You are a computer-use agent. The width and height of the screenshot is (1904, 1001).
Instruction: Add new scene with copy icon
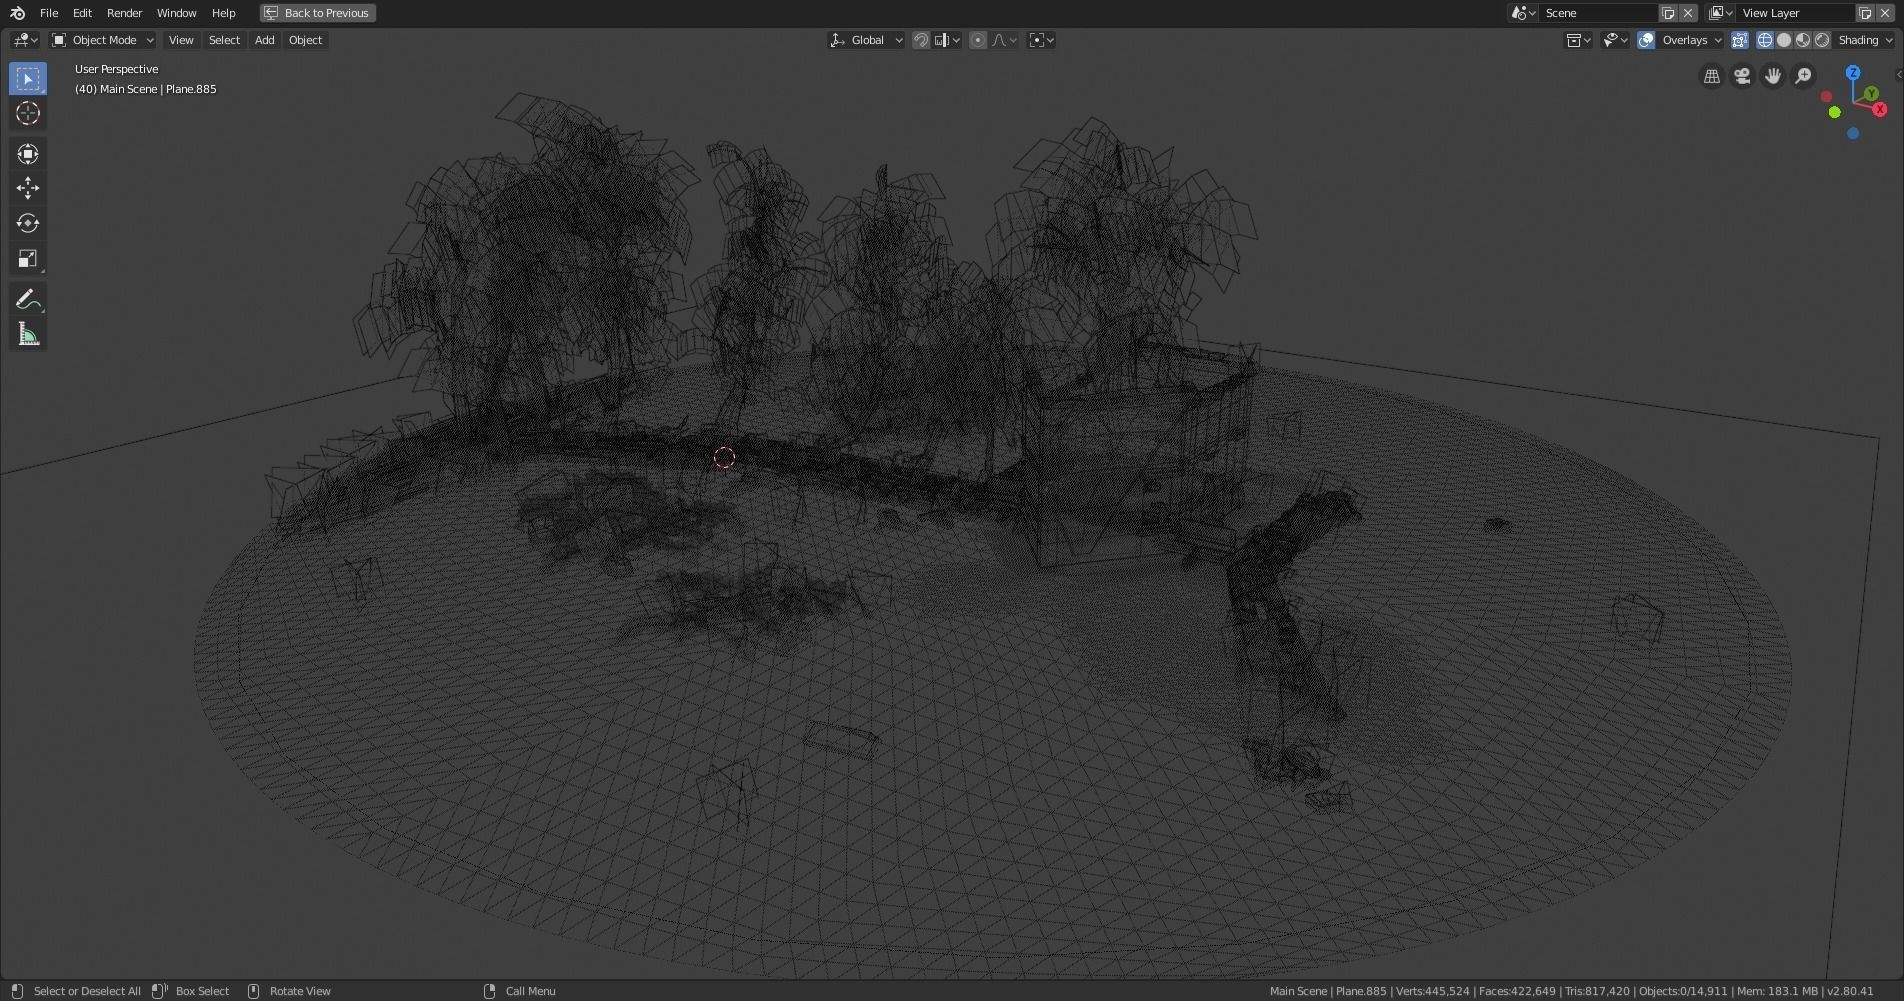1668,13
